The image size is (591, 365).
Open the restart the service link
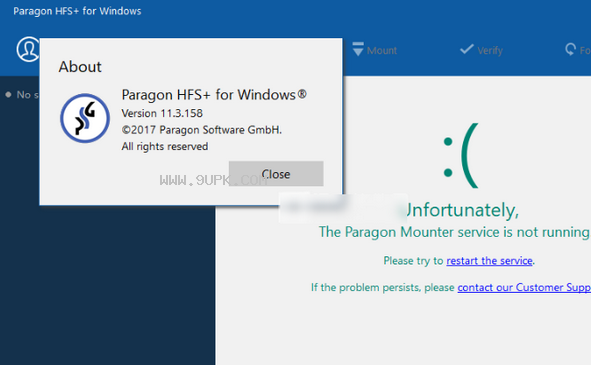489,261
